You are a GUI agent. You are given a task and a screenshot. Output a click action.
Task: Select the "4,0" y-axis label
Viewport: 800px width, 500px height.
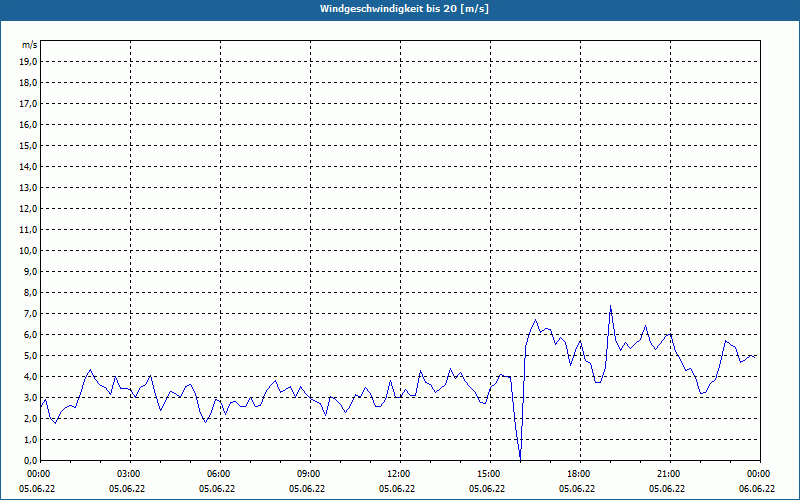tap(31, 377)
